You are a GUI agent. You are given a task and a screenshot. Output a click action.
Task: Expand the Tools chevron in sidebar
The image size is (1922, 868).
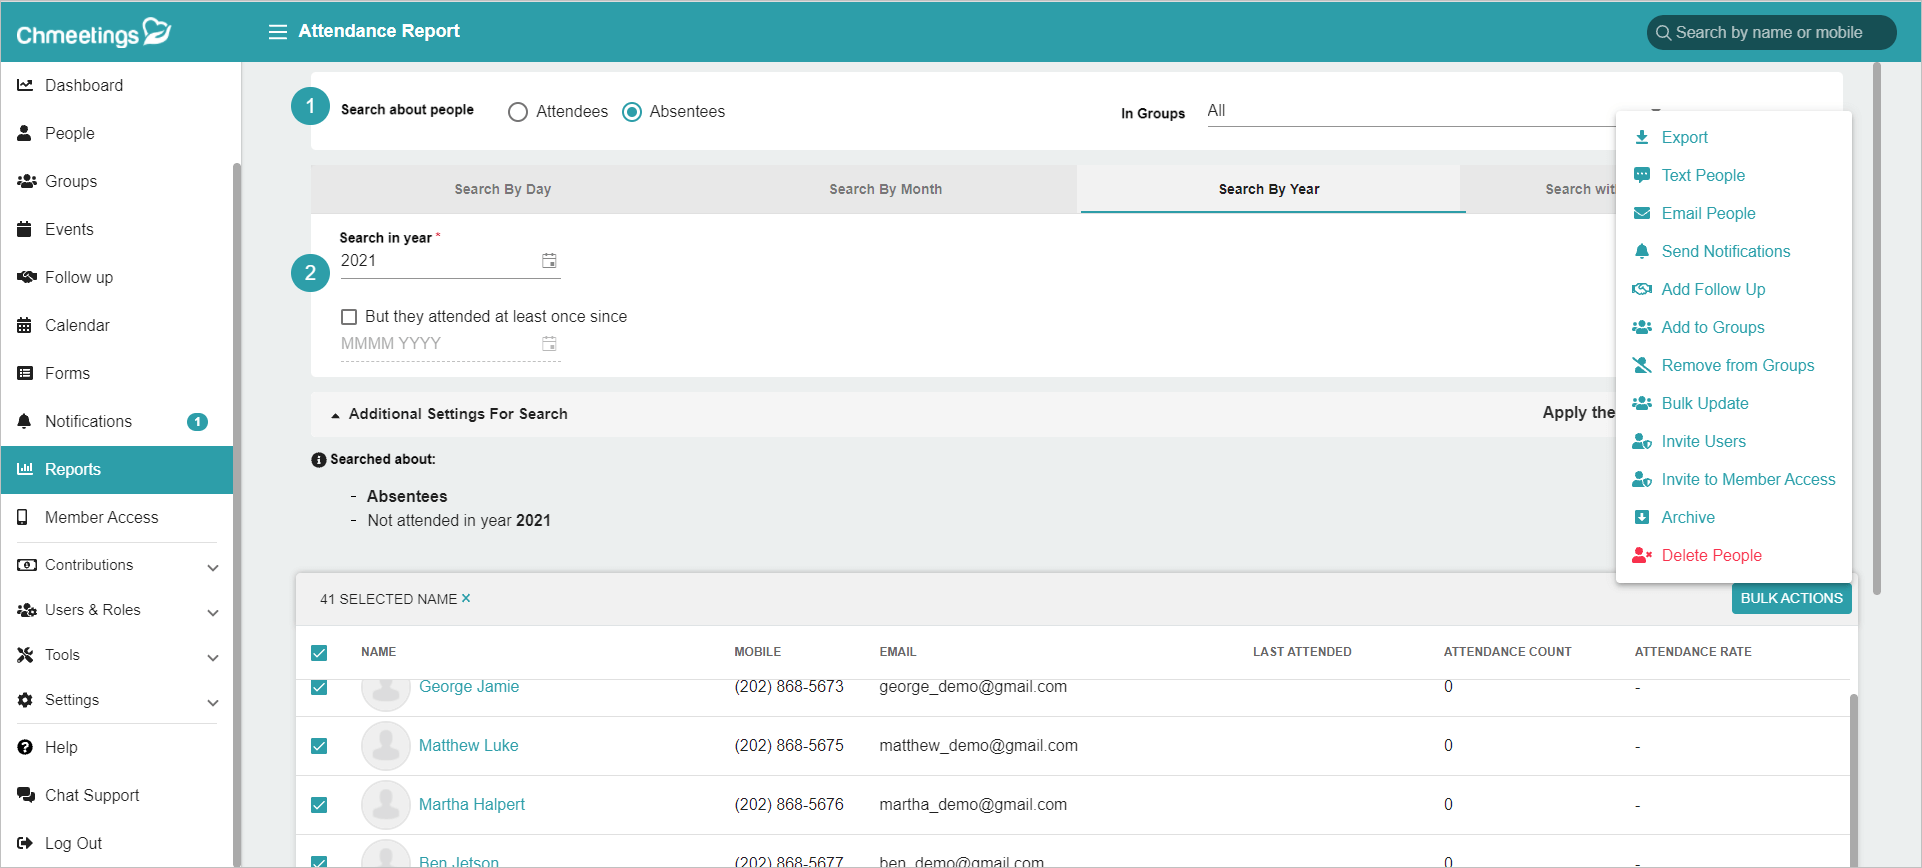[213, 657]
